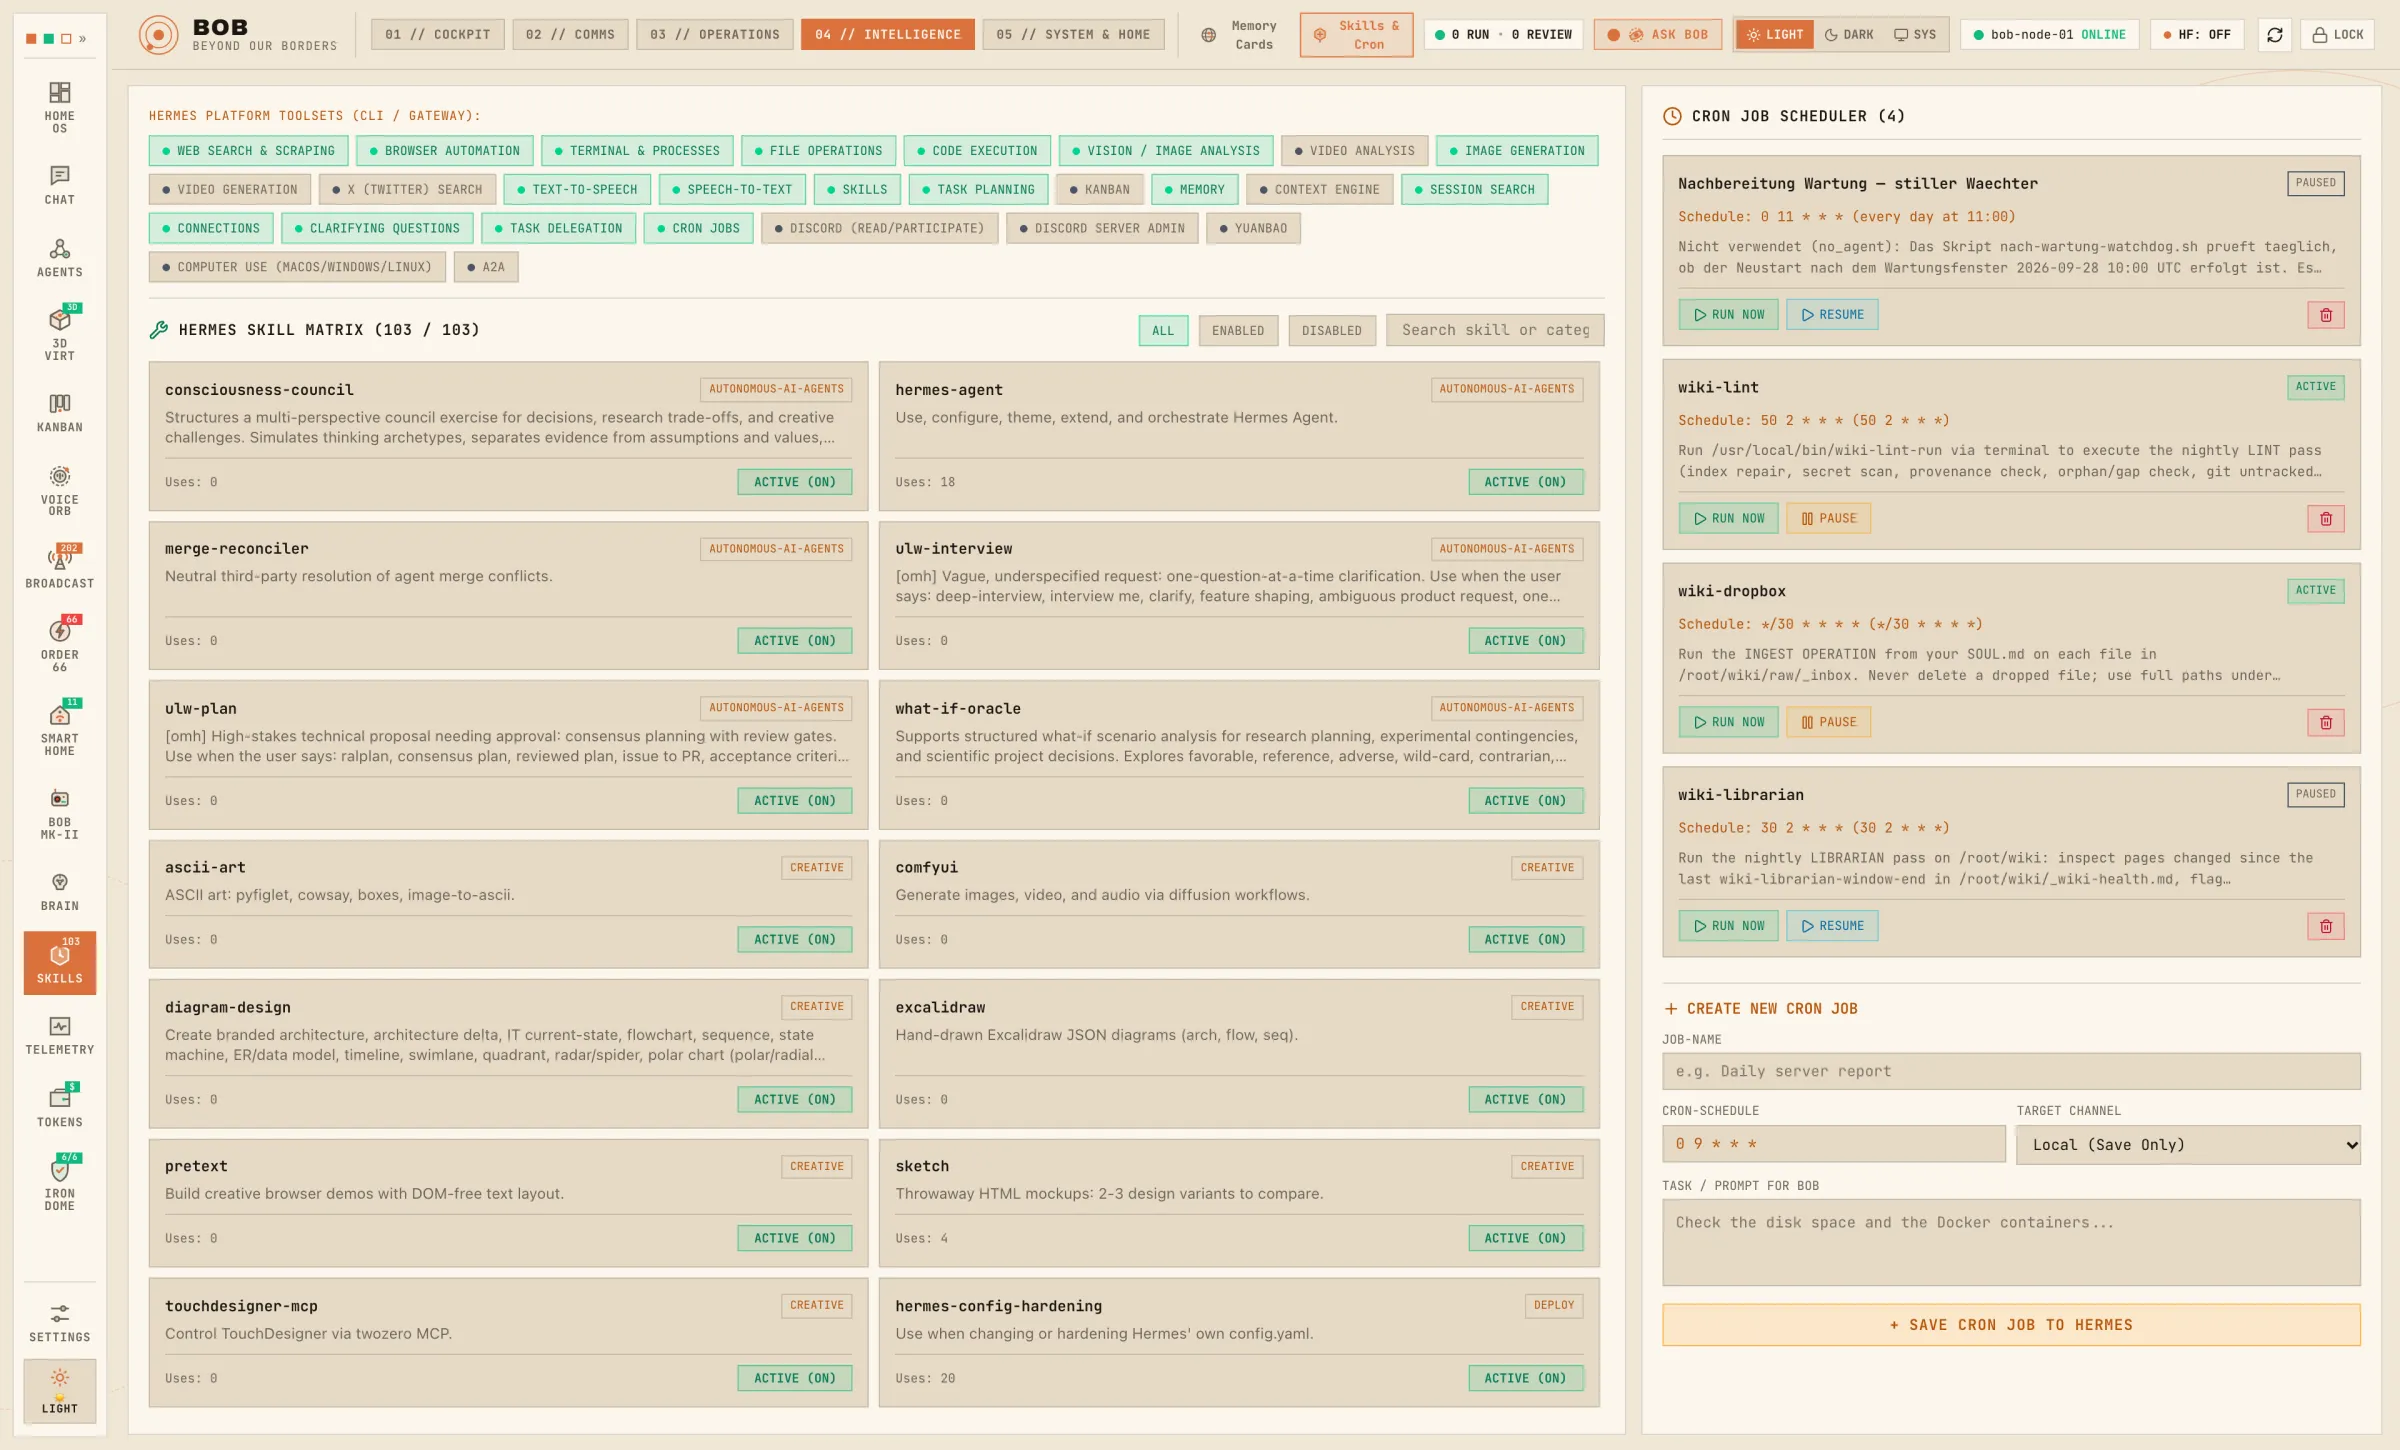The image size is (2400, 1450).
Task: Click the Search skill input field
Action: point(1494,331)
